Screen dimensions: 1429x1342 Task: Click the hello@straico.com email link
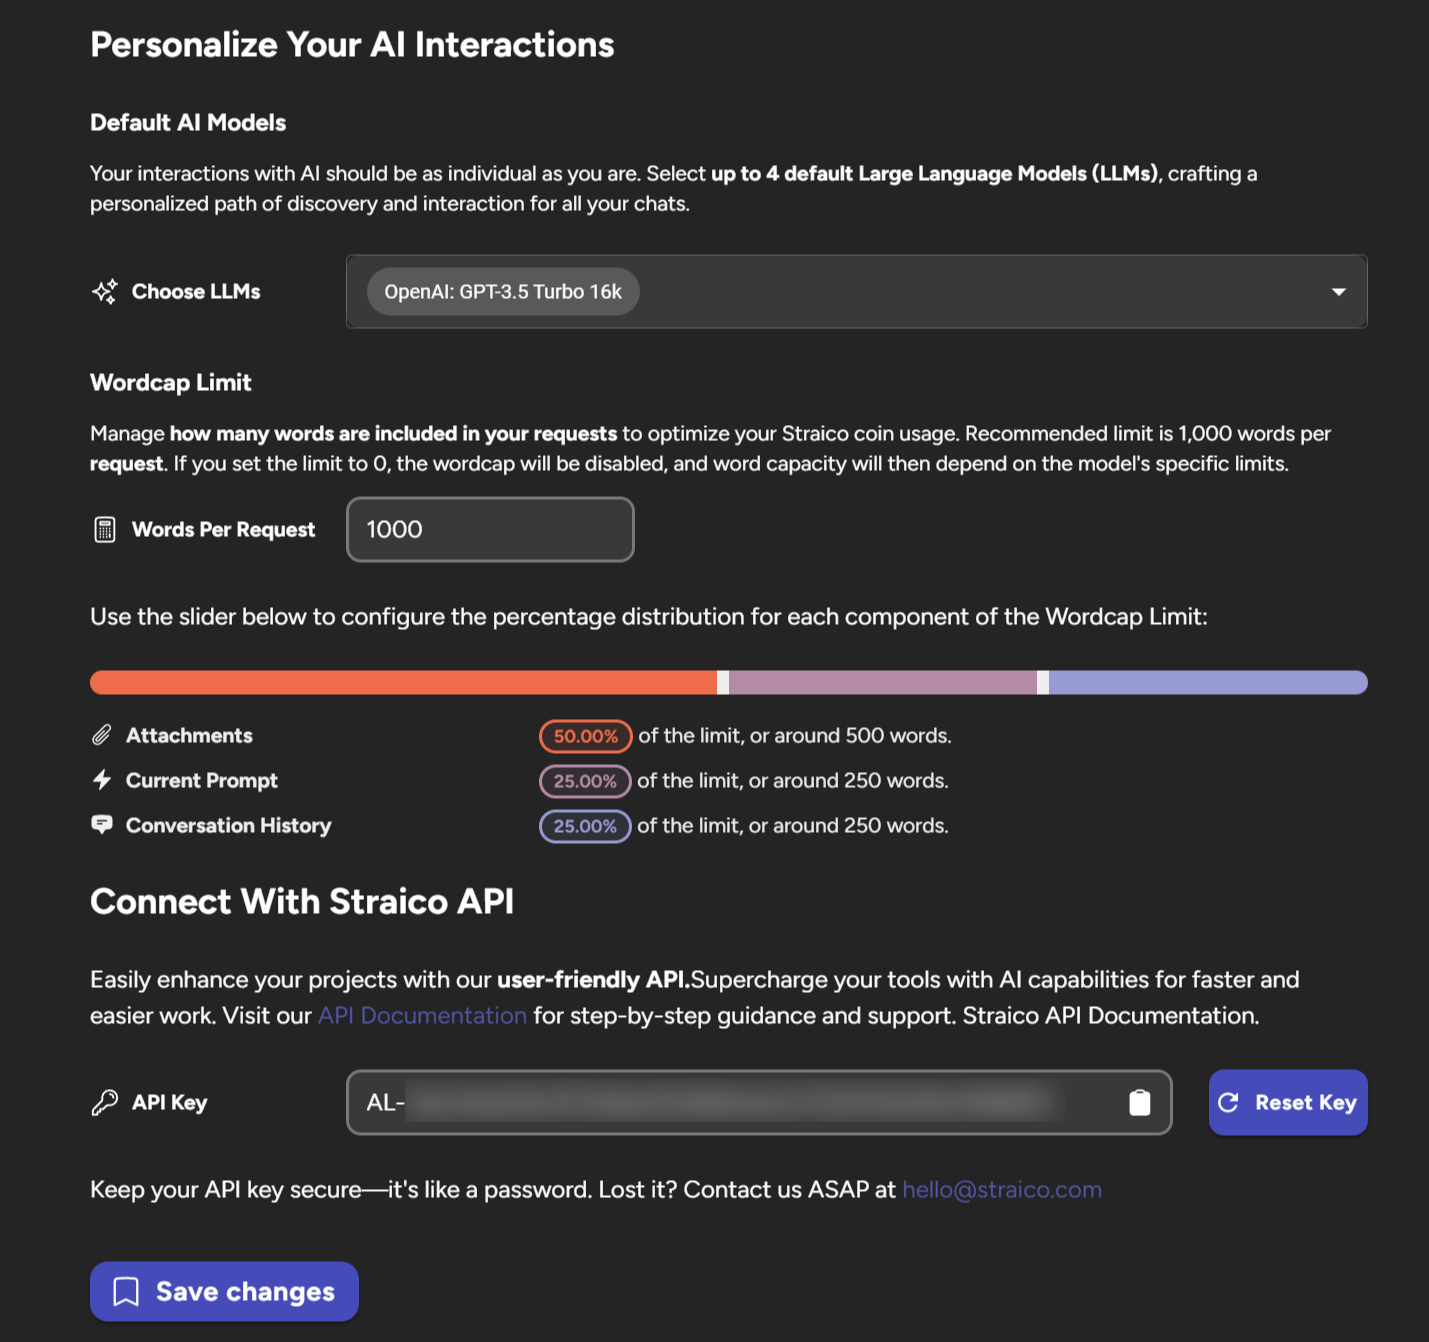1001,1189
